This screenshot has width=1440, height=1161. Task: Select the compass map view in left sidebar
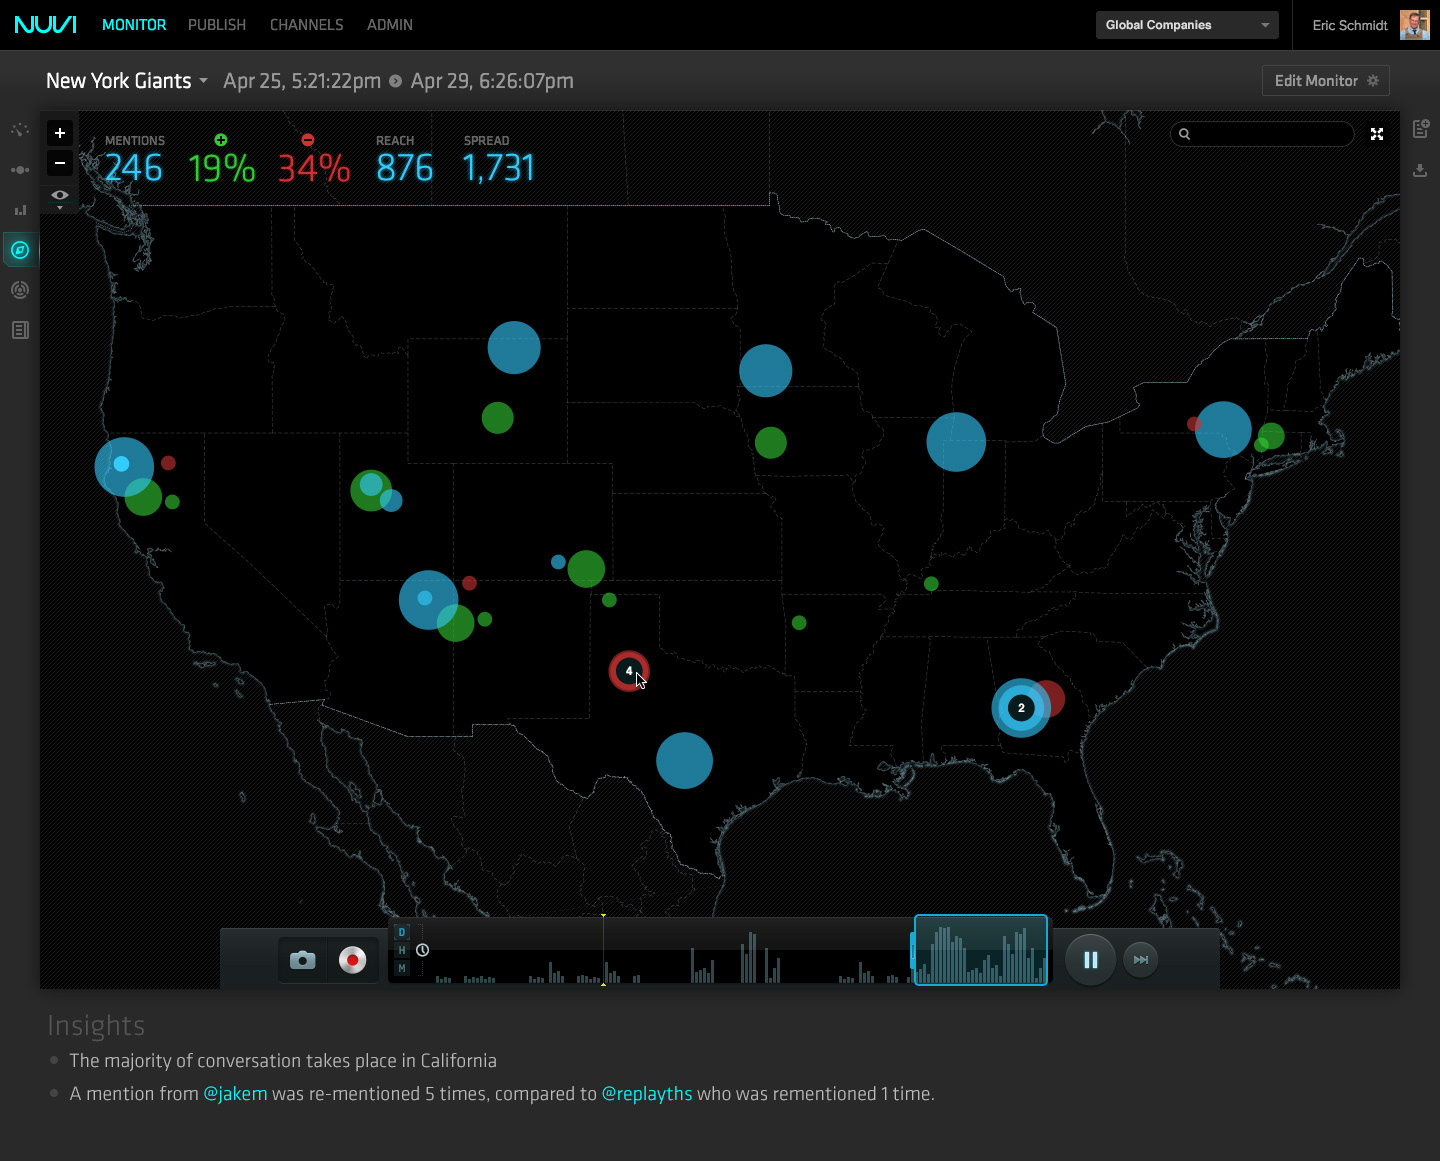[x=20, y=250]
